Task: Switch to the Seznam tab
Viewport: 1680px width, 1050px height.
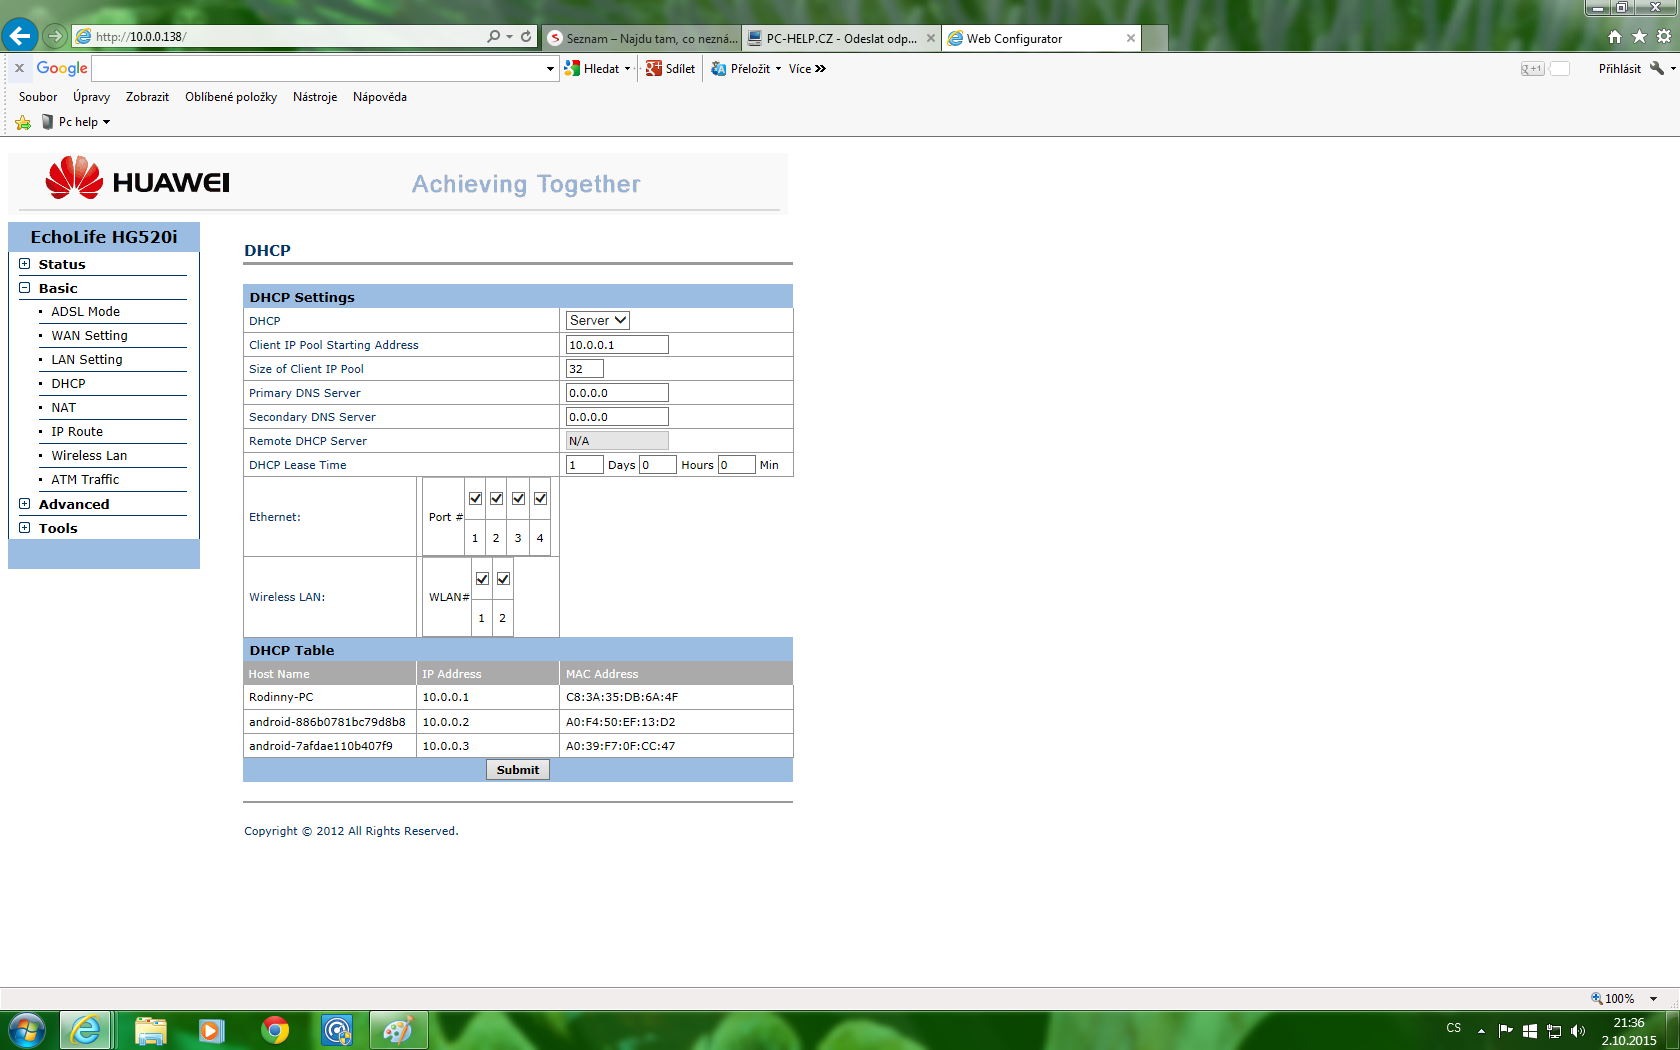Action: coord(643,38)
